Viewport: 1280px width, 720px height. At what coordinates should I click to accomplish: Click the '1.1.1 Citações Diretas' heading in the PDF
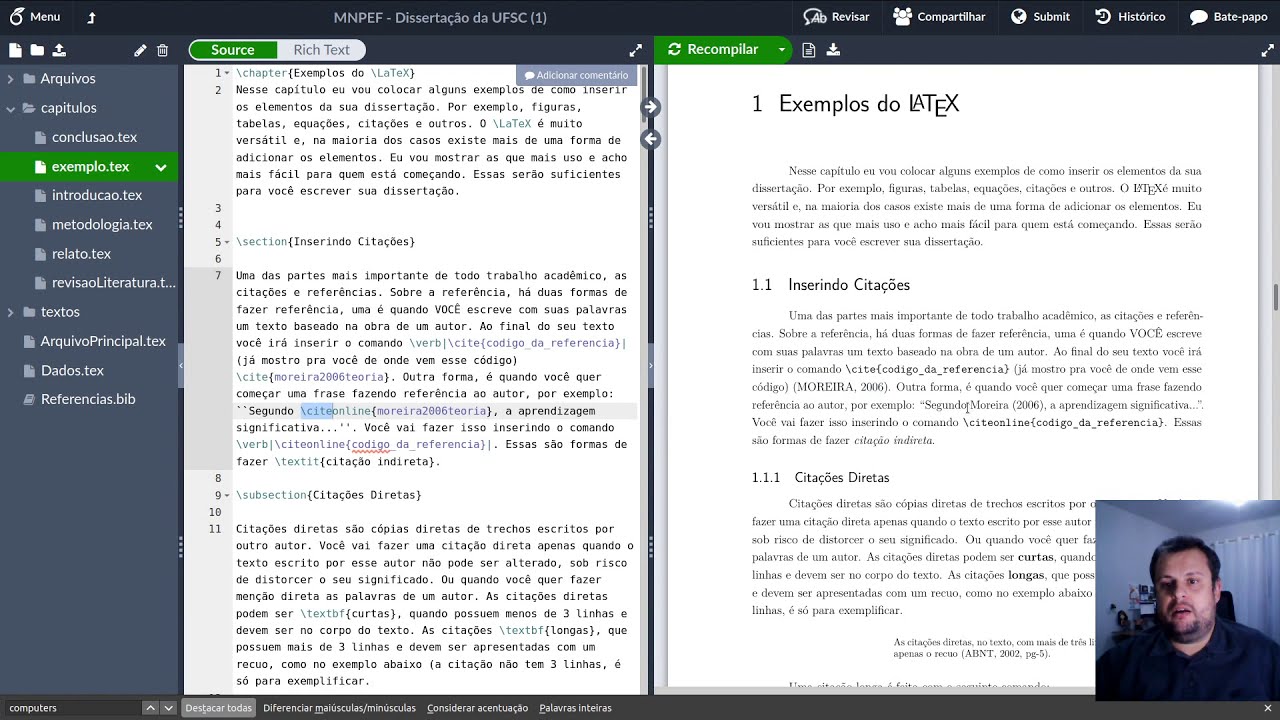pos(820,478)
